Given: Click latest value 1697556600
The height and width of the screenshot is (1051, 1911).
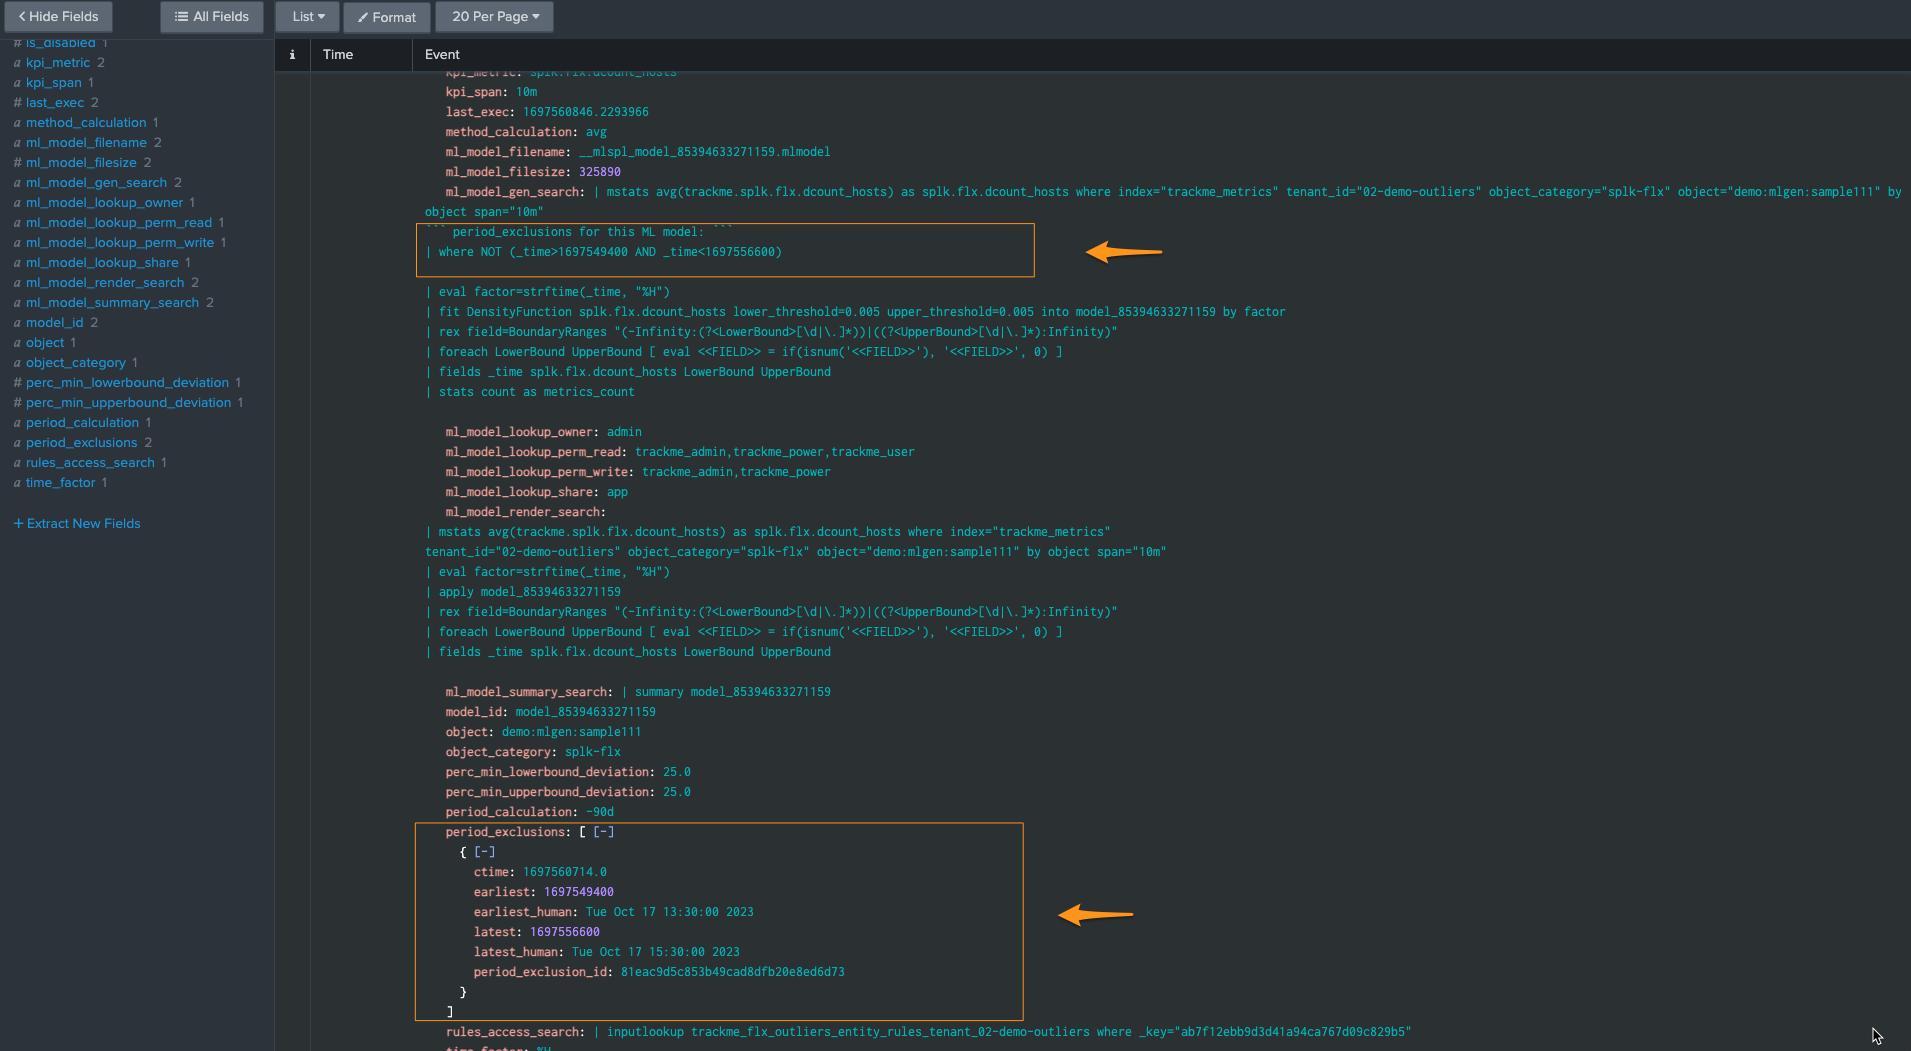Looking at the screenshot, I should click(564, 932).
